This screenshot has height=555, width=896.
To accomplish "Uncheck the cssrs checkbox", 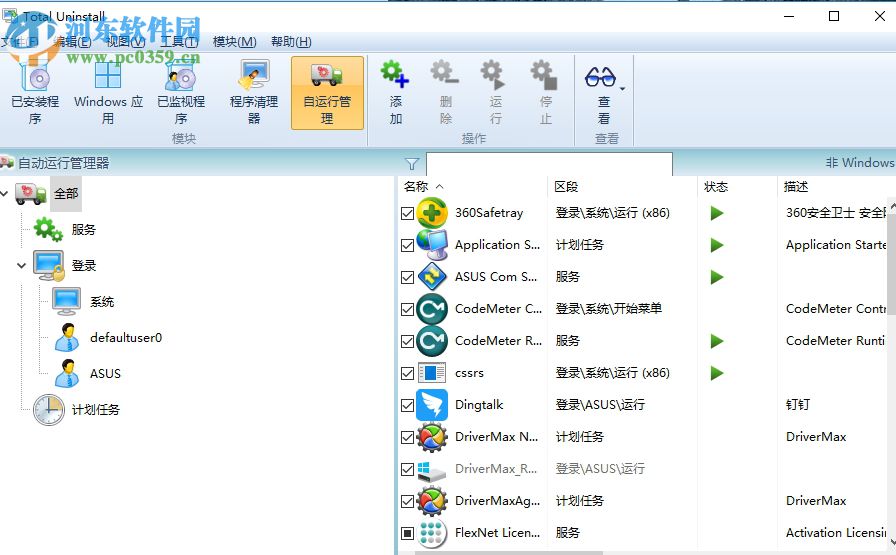I will (x=407, y=374).
